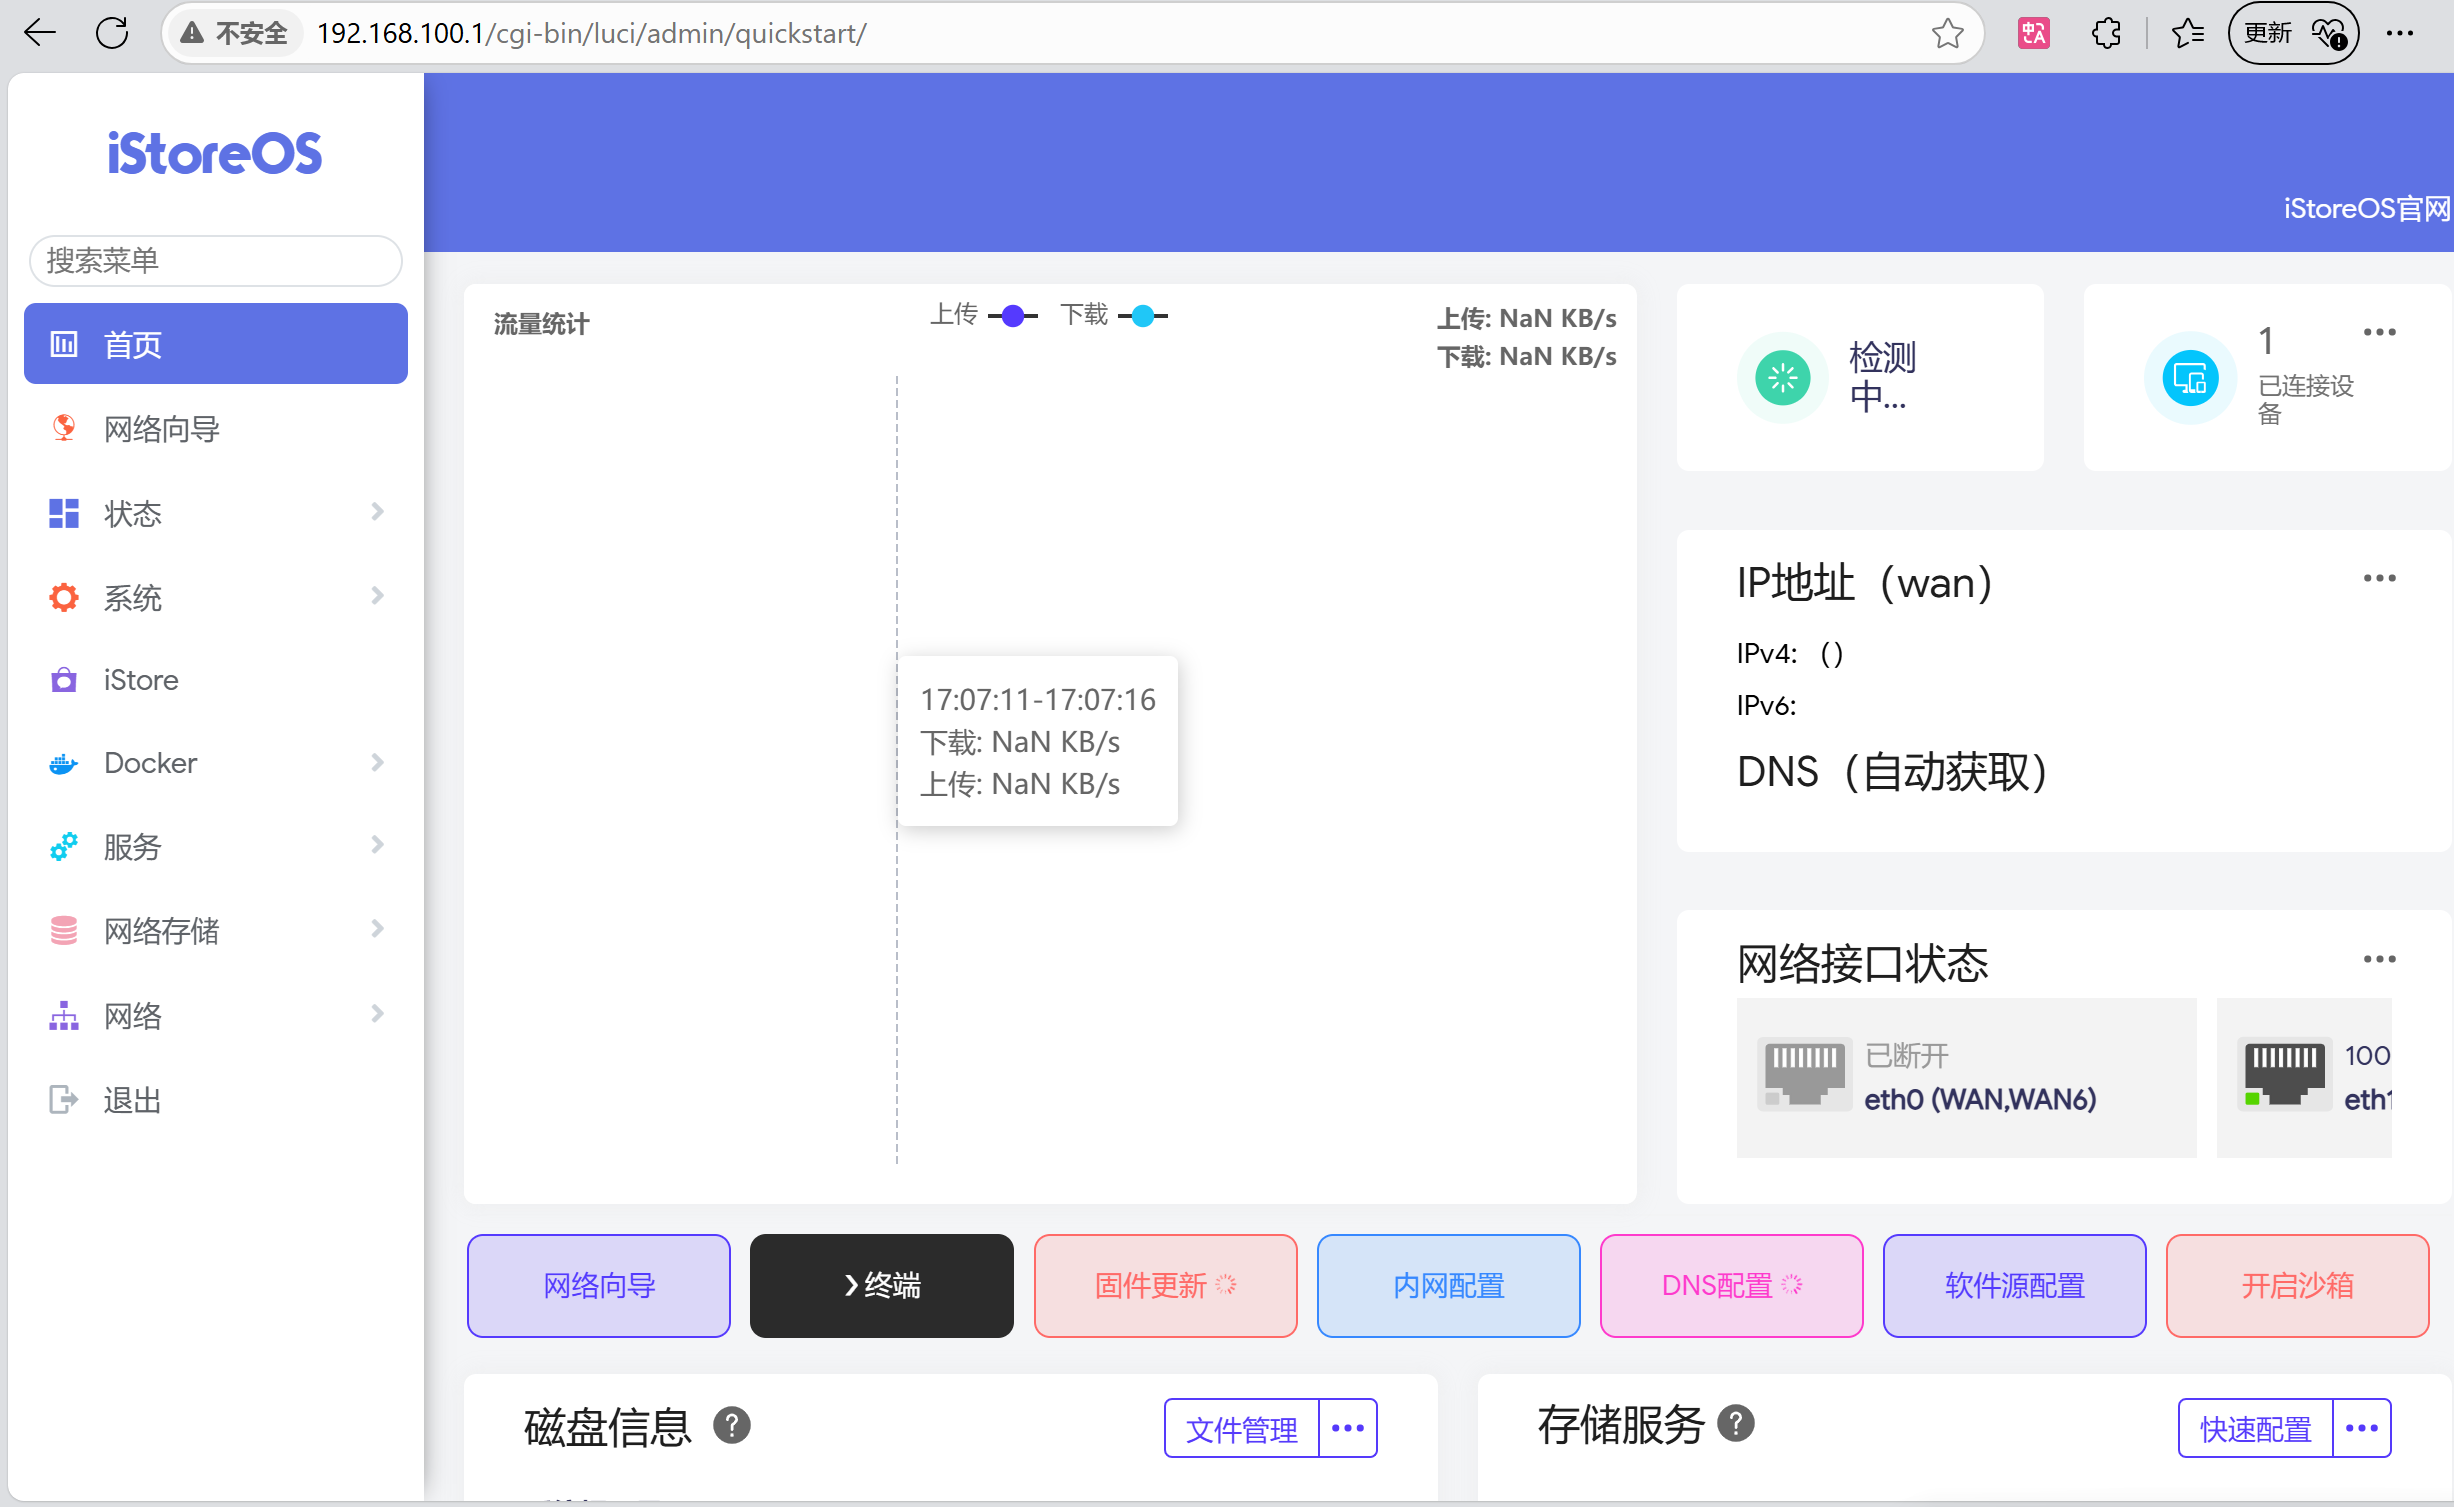Screen dimensions: 2454x1507
Task: Click the connected devices icon showing 1
Action: pos(2190,378)
